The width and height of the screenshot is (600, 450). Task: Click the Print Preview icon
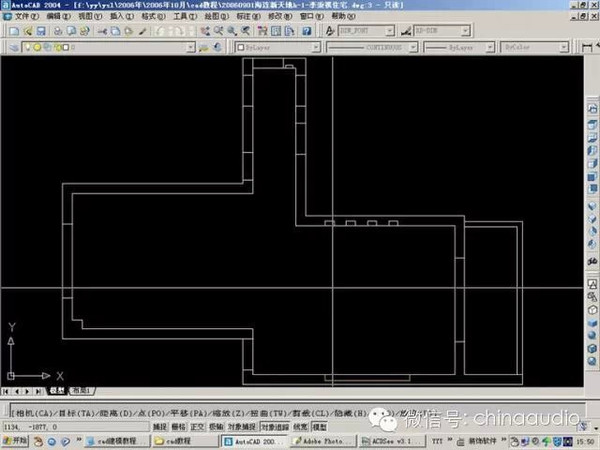tap(71, 31)
